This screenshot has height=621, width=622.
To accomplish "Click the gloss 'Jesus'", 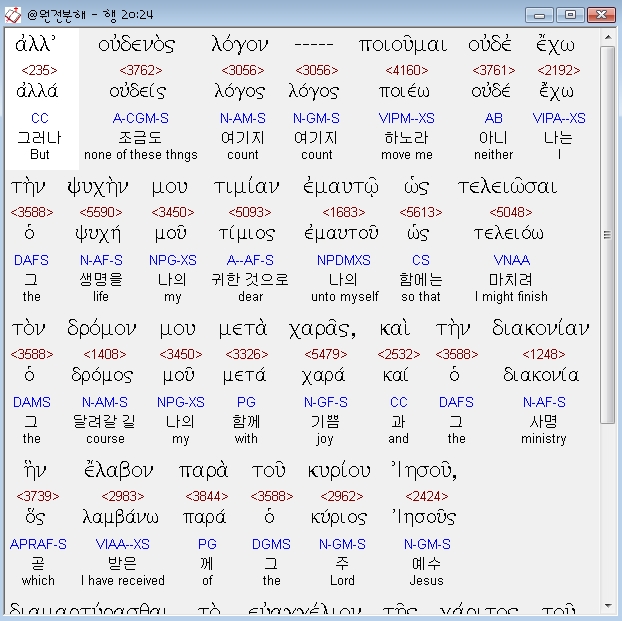I will 426,581.
